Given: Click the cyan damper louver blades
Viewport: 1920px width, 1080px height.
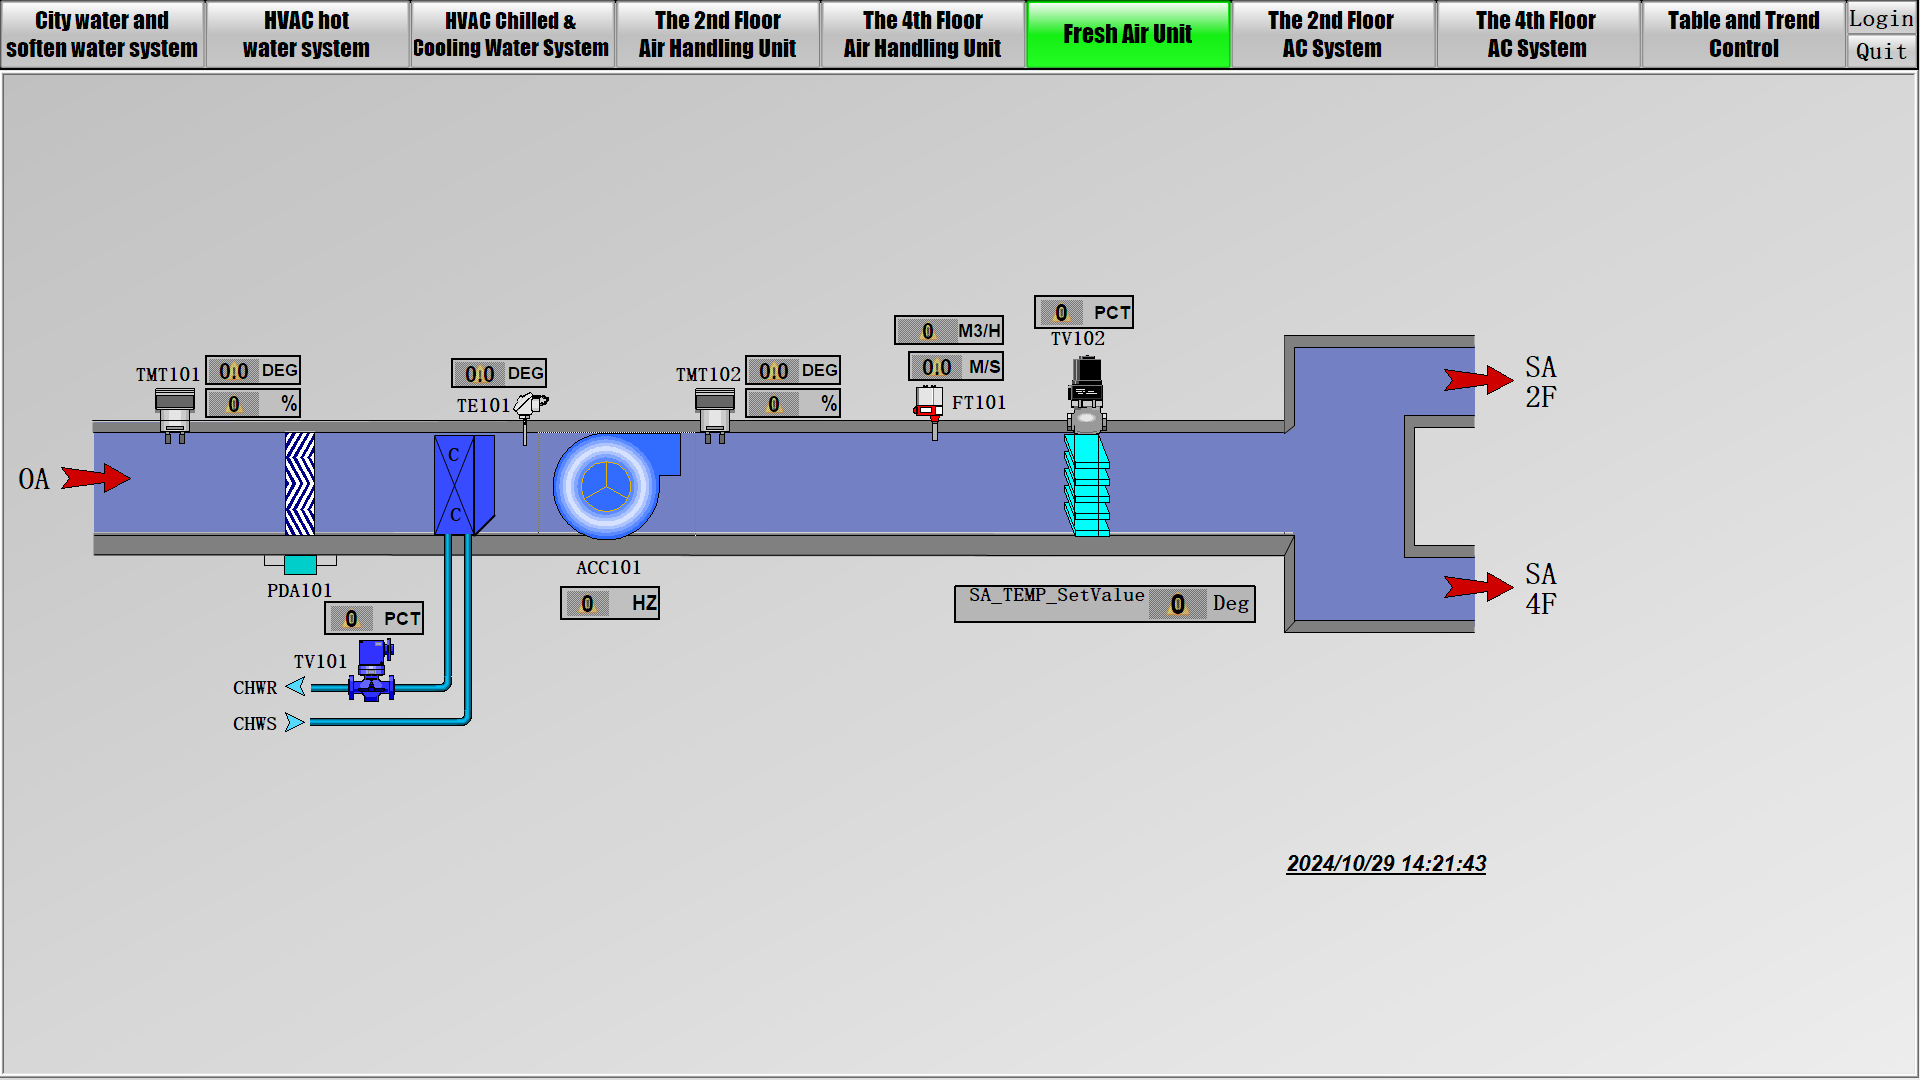Looking at the screenshot, I should point(1087,486).
